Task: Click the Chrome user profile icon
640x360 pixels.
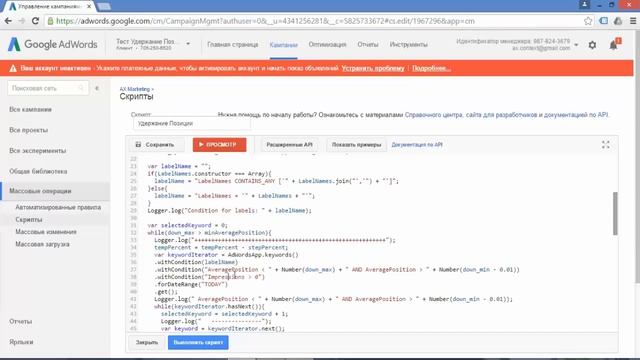Action: click(x=584, y=4)
